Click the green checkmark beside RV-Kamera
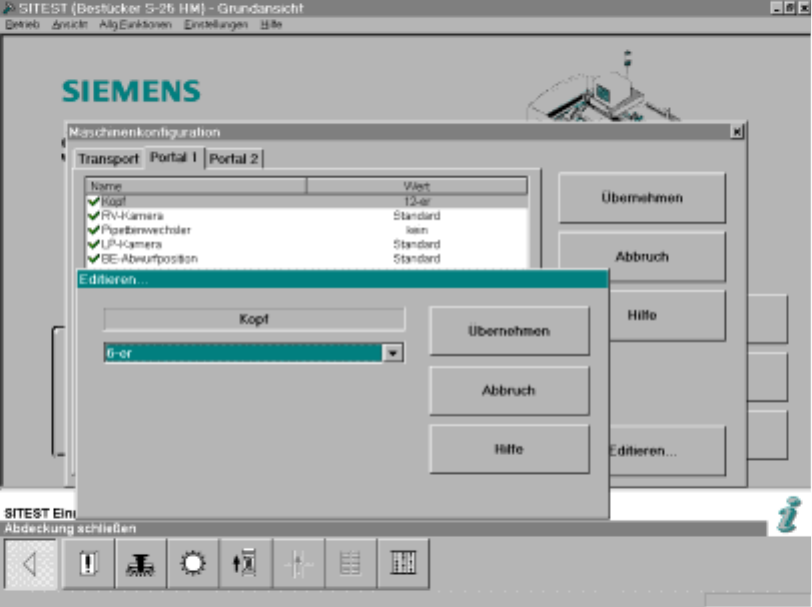812x607 pixels. pyautogui.click(x=94, y=215)
